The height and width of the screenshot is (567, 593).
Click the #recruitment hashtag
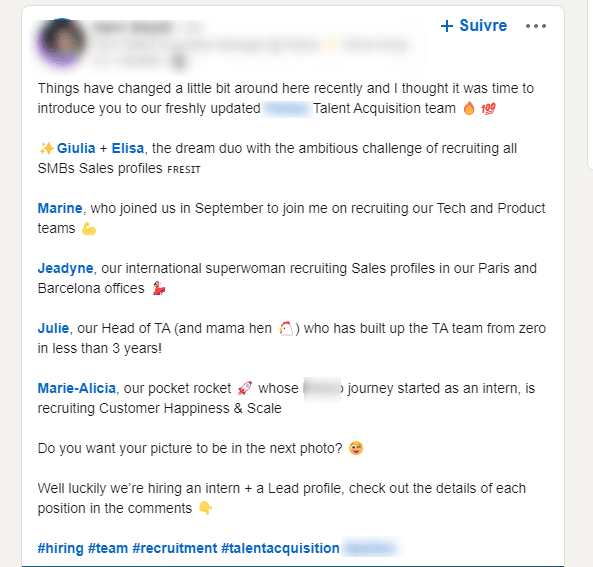point(175,548)
